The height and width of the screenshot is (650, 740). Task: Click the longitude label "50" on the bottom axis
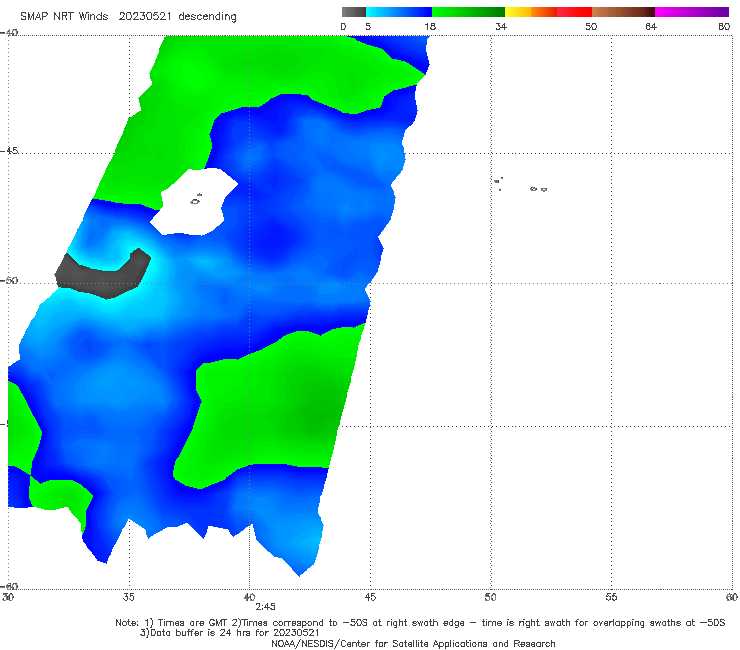[x=490, y=597]
